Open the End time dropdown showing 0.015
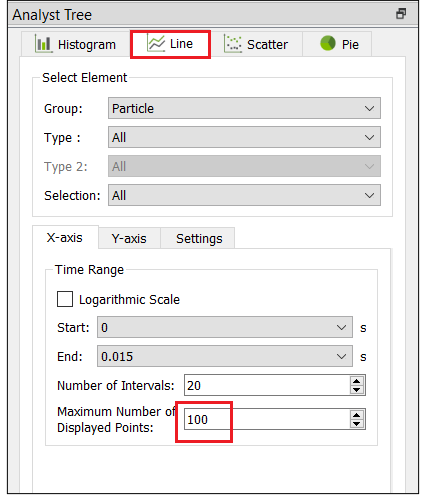Viewport: 426px width, 499px height. 225,356
